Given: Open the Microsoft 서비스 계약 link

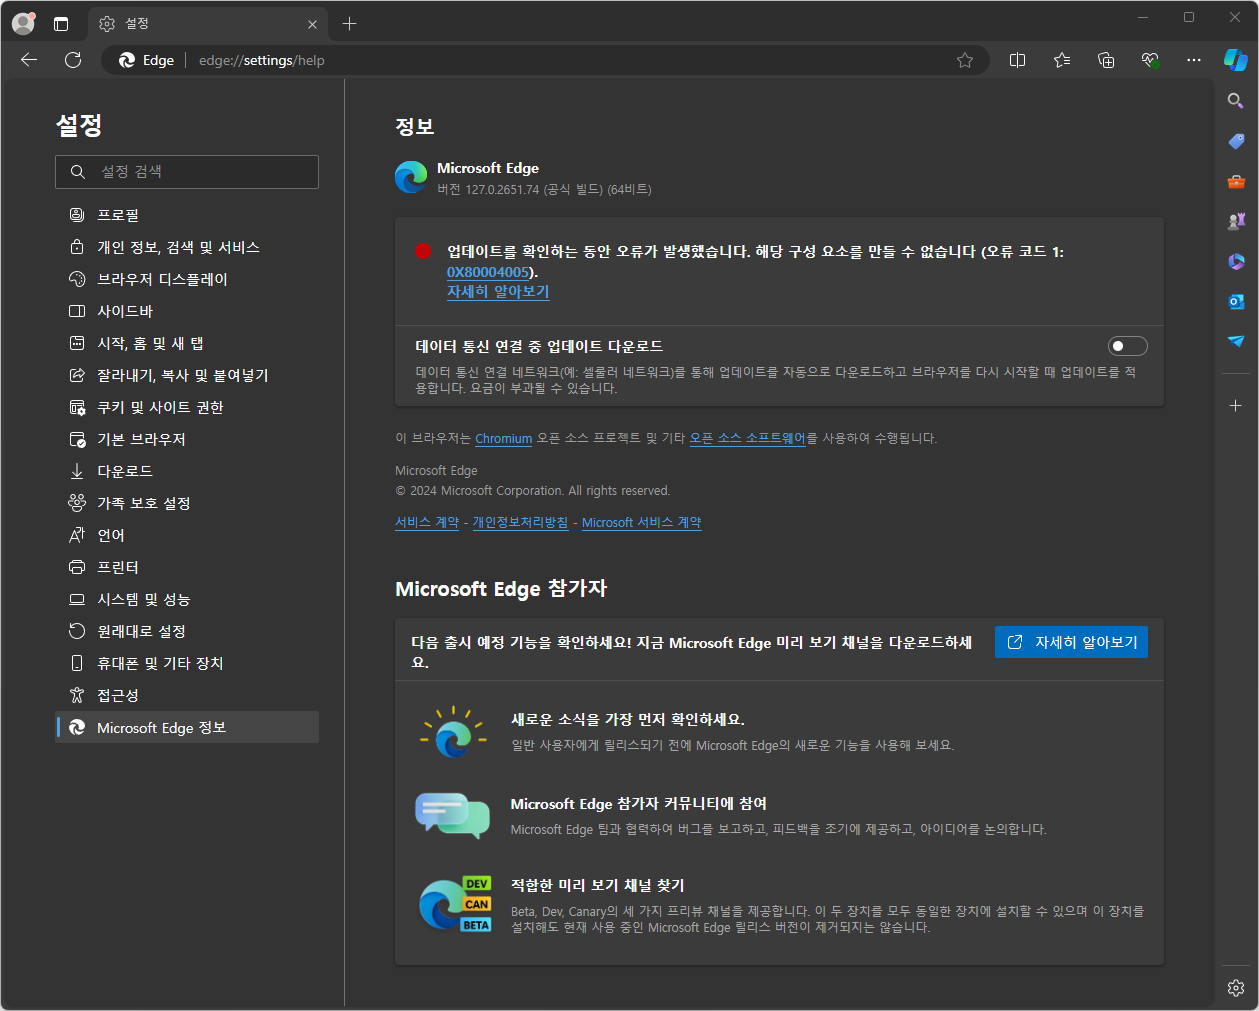Looking at the screenshot, I should [x=642, y=522].
